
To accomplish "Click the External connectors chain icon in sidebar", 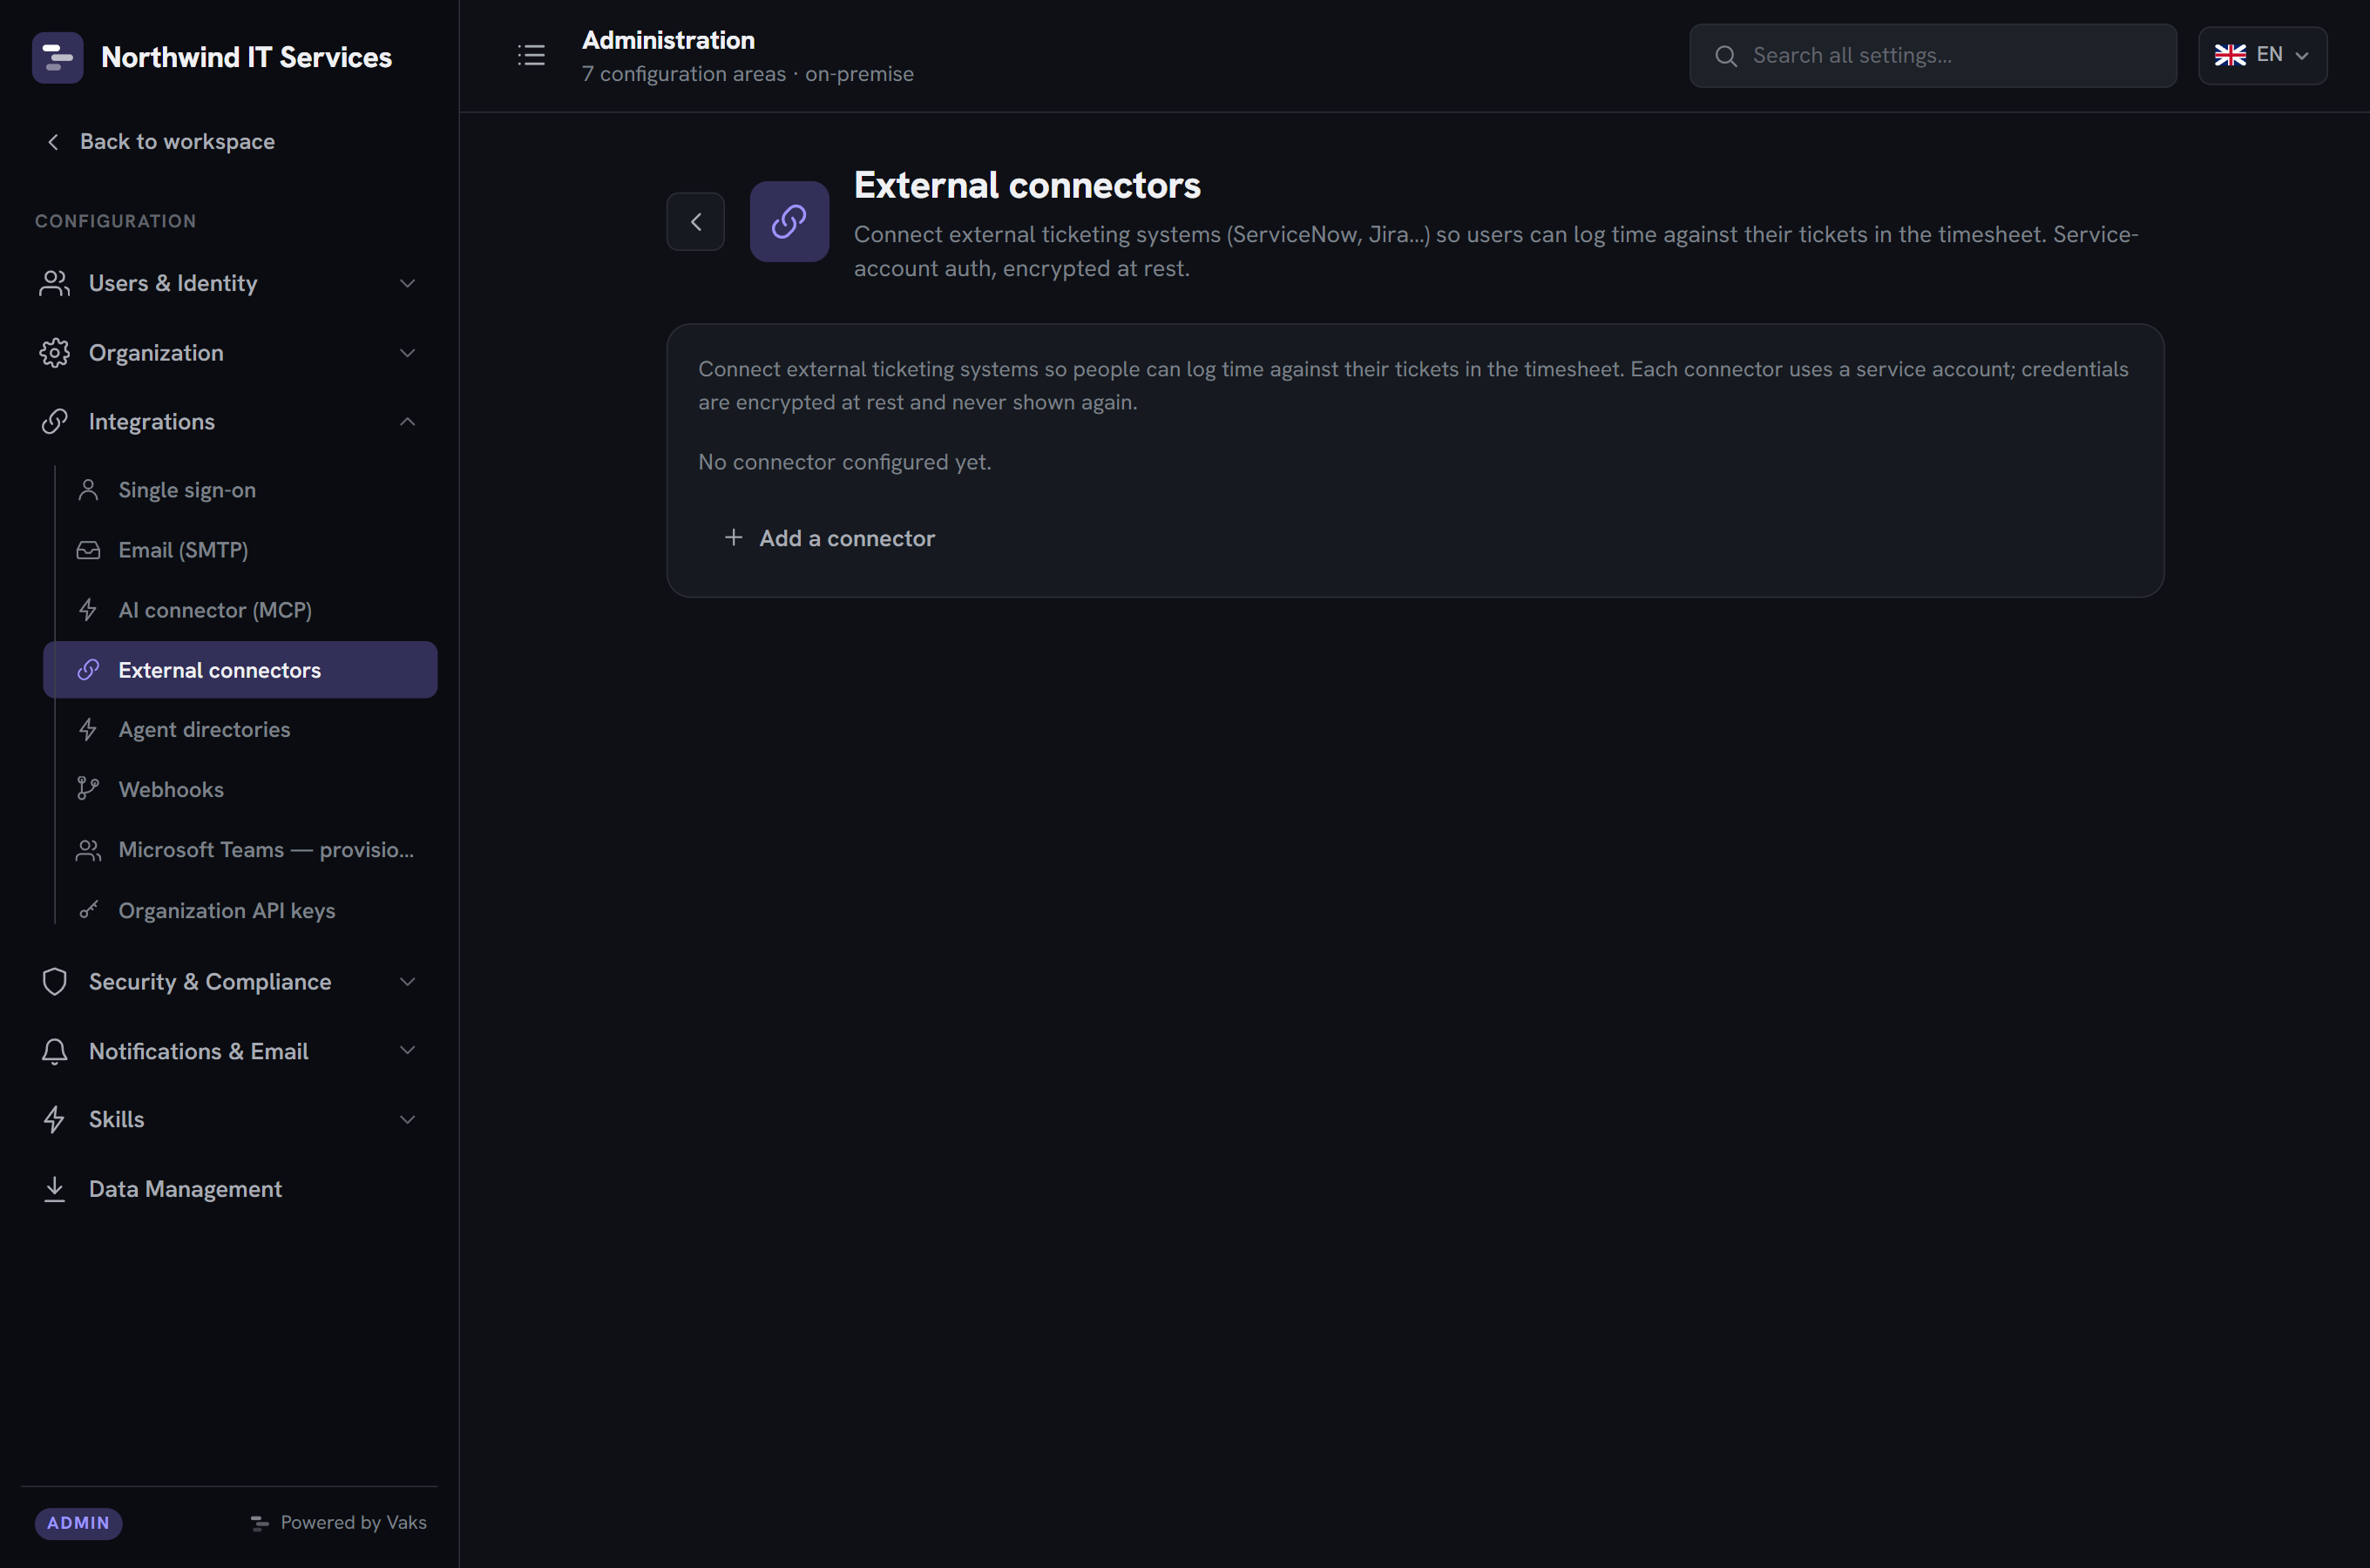I will 88,670.
